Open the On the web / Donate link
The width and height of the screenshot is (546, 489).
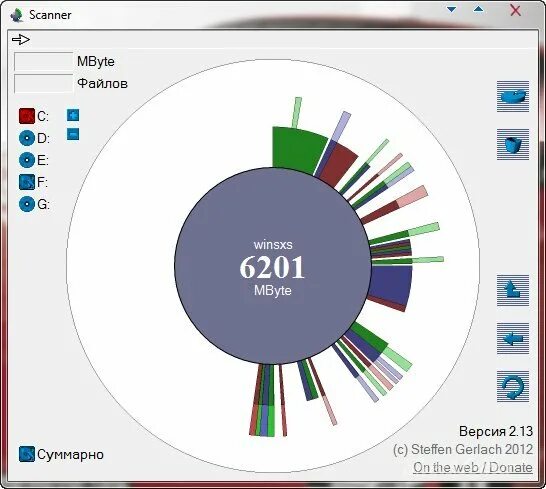(473, 467)
